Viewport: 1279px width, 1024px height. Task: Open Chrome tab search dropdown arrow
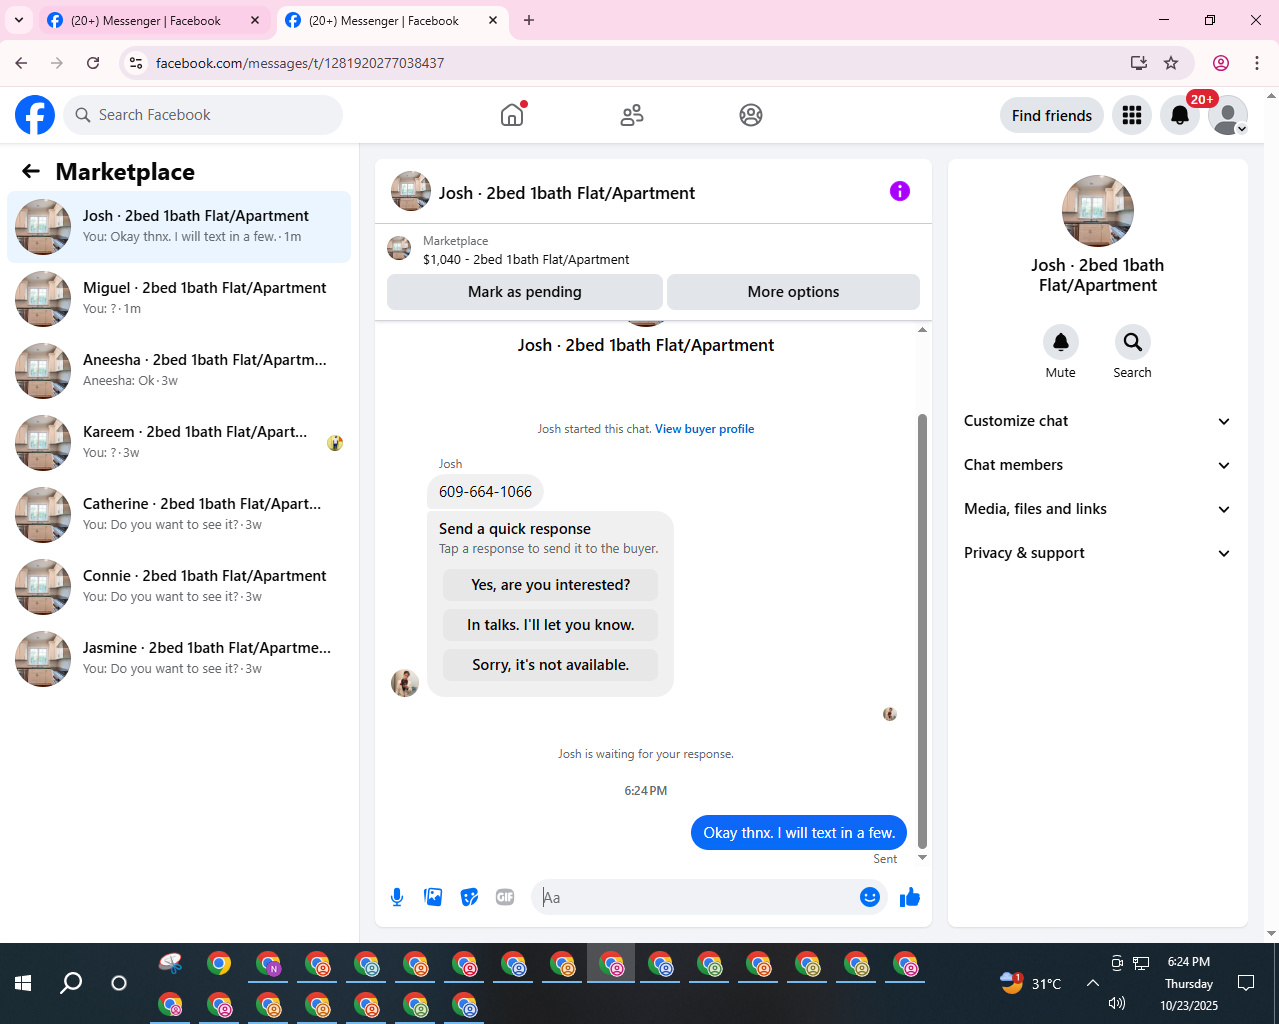point(18,20)
